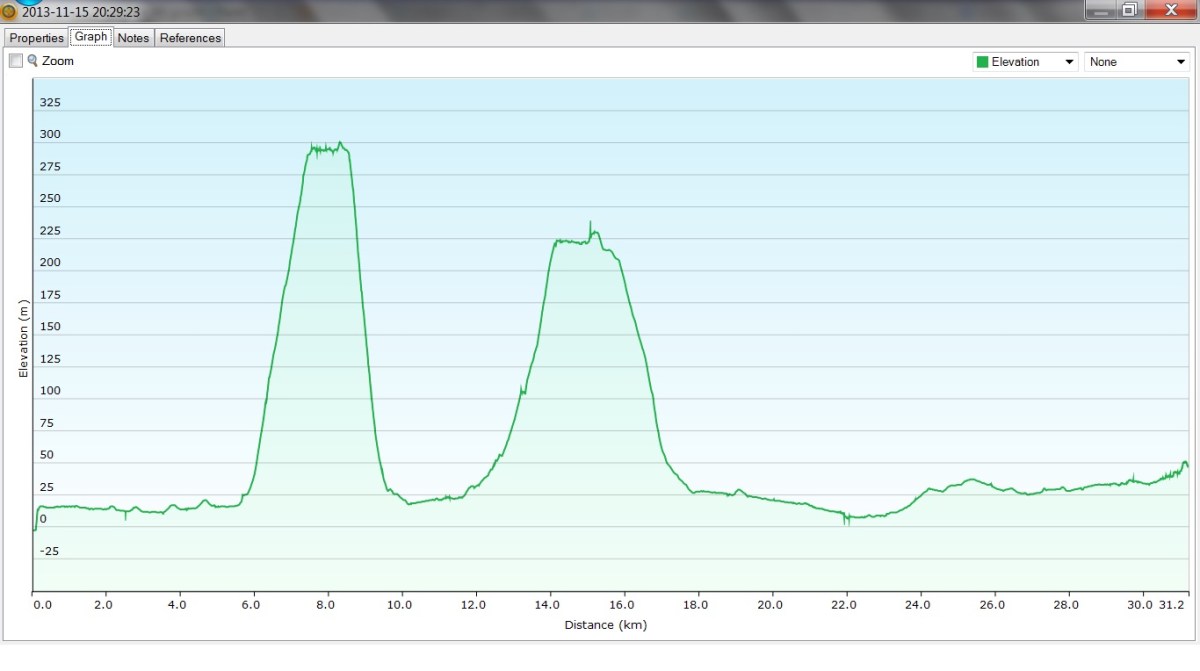The height and width of the screenshot is (671, 1200).
Task: Switch to the Notes tab
Action: click(133, 38)
